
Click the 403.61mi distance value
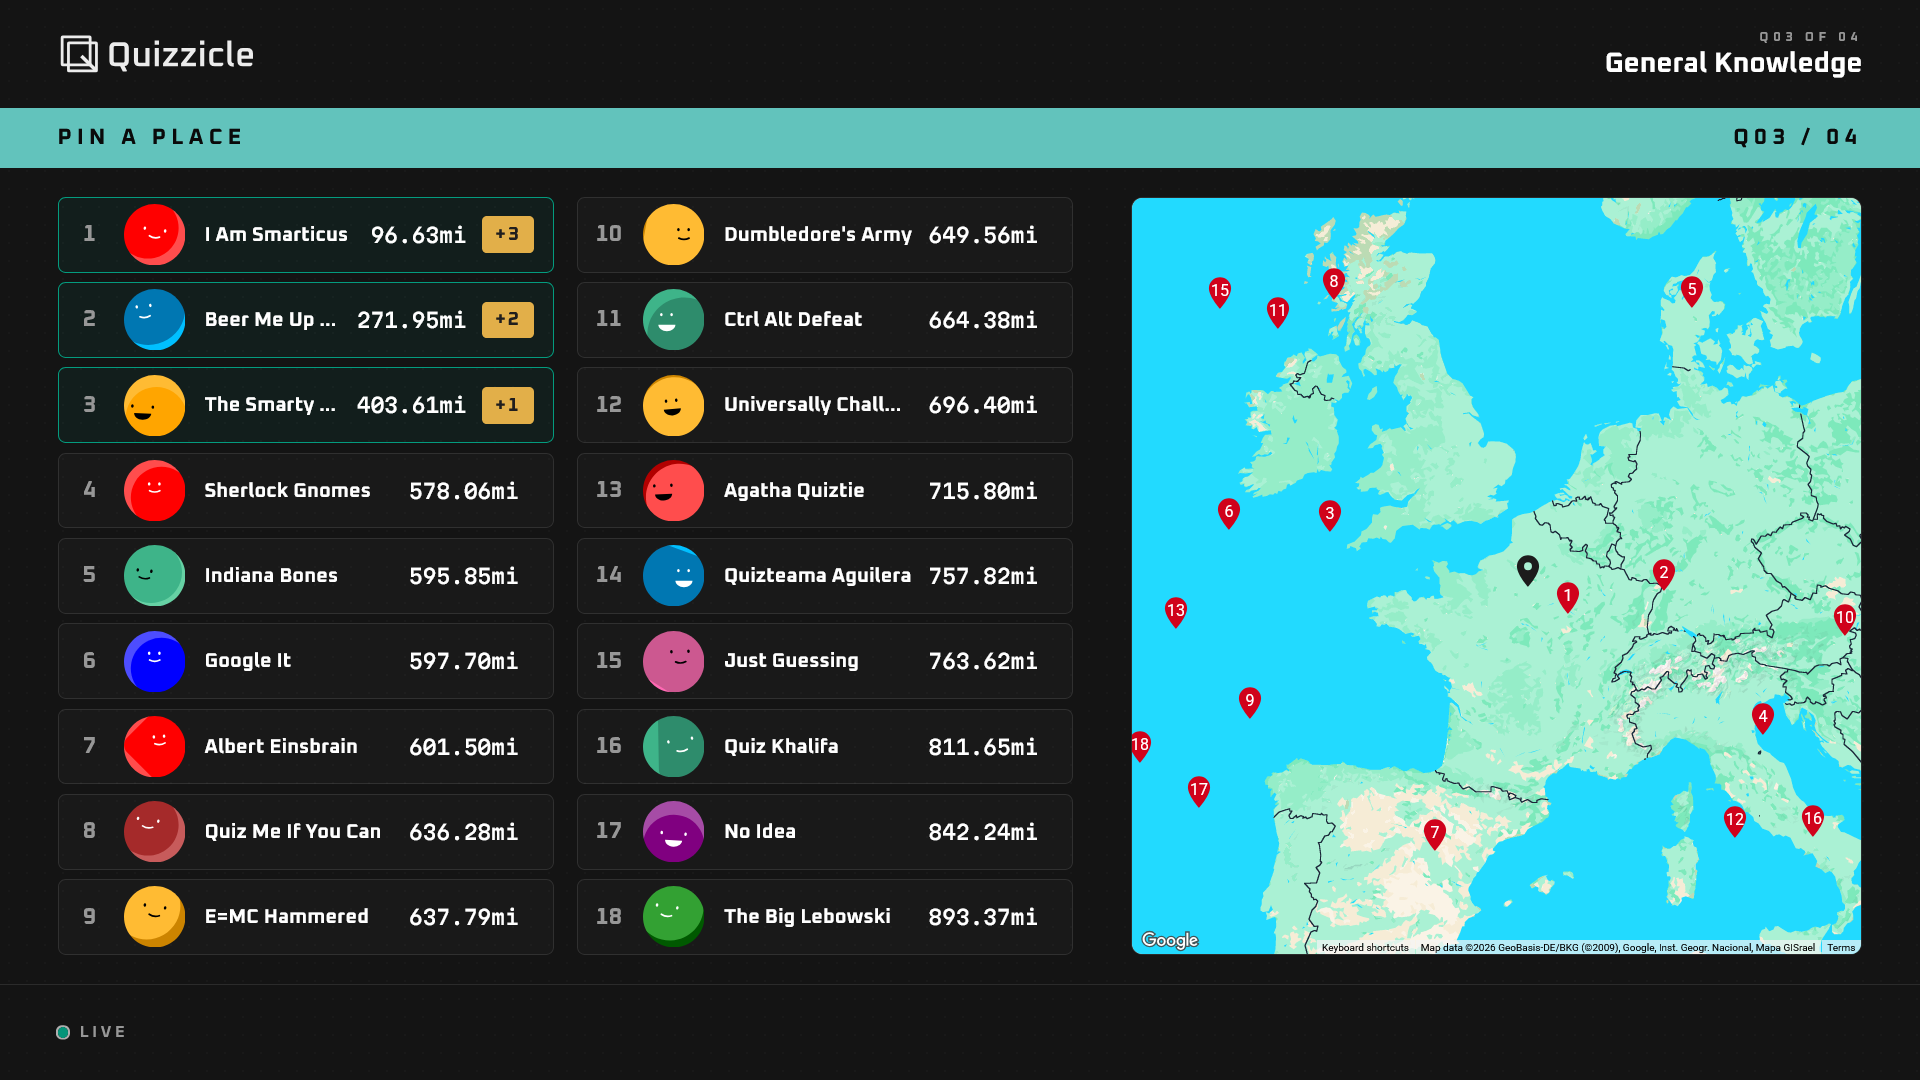pyautogui.click(x=411, y=405)
